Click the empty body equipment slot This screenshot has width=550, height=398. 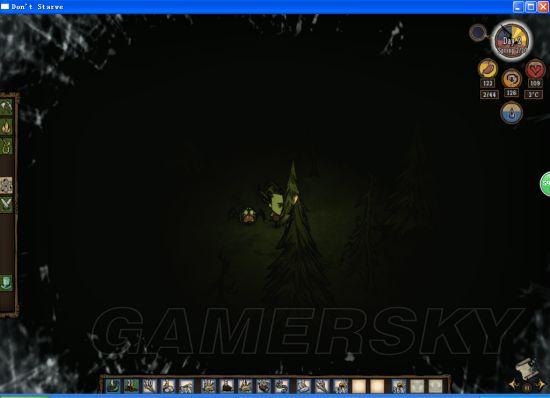click(x=417, y=386)
